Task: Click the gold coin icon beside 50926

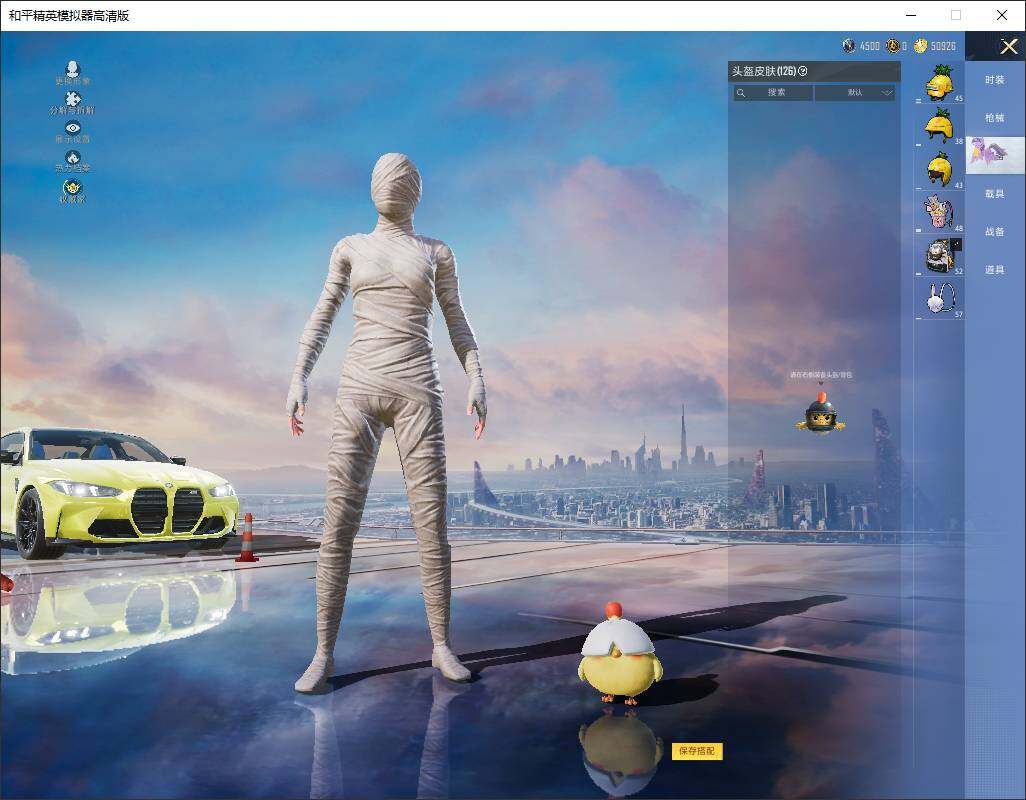Action: coord(921,46)
